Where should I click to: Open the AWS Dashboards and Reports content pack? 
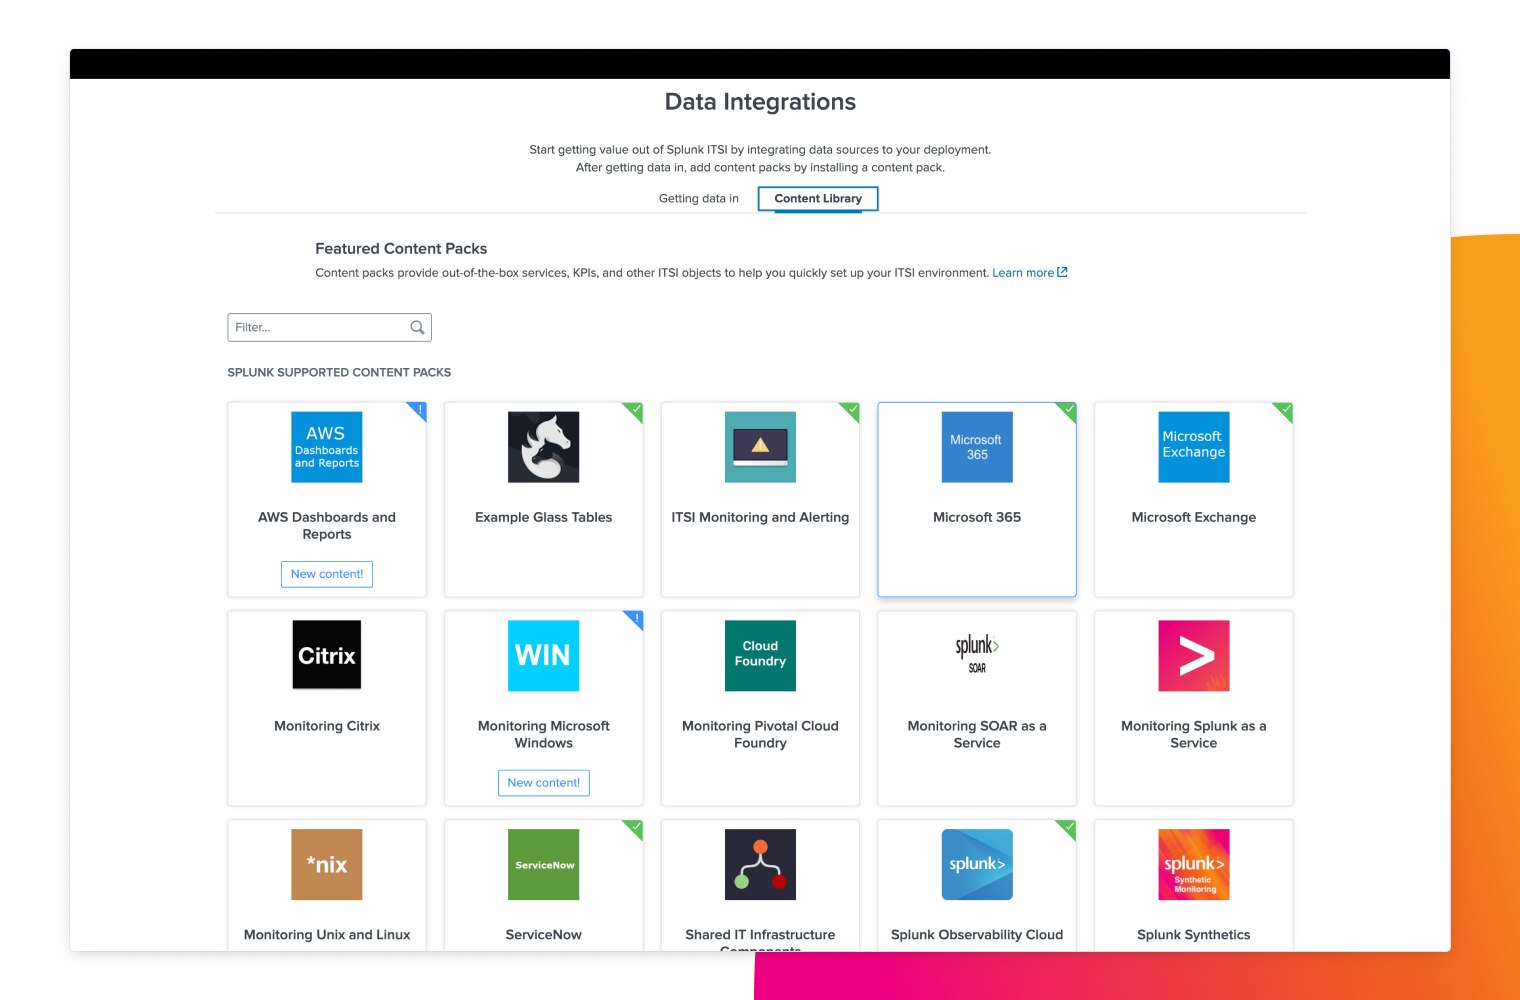[327, 447]
